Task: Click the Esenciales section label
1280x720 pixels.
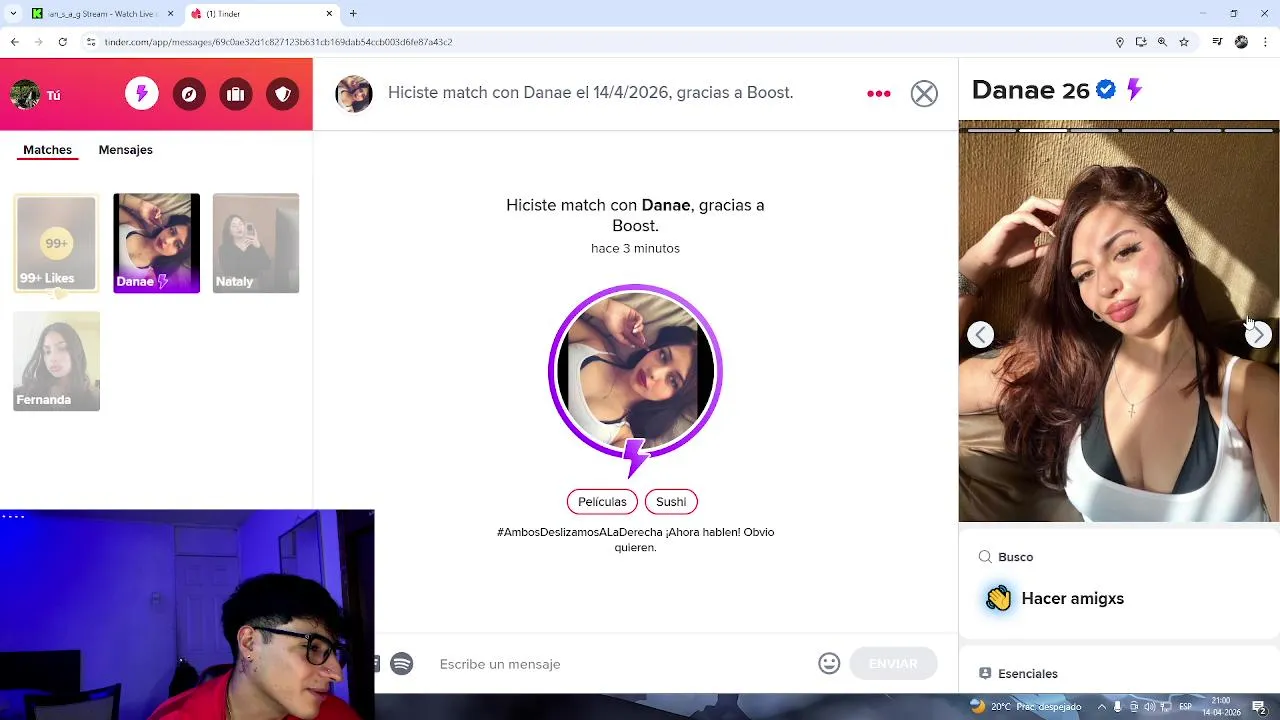Action: (x=1027, y=674)
